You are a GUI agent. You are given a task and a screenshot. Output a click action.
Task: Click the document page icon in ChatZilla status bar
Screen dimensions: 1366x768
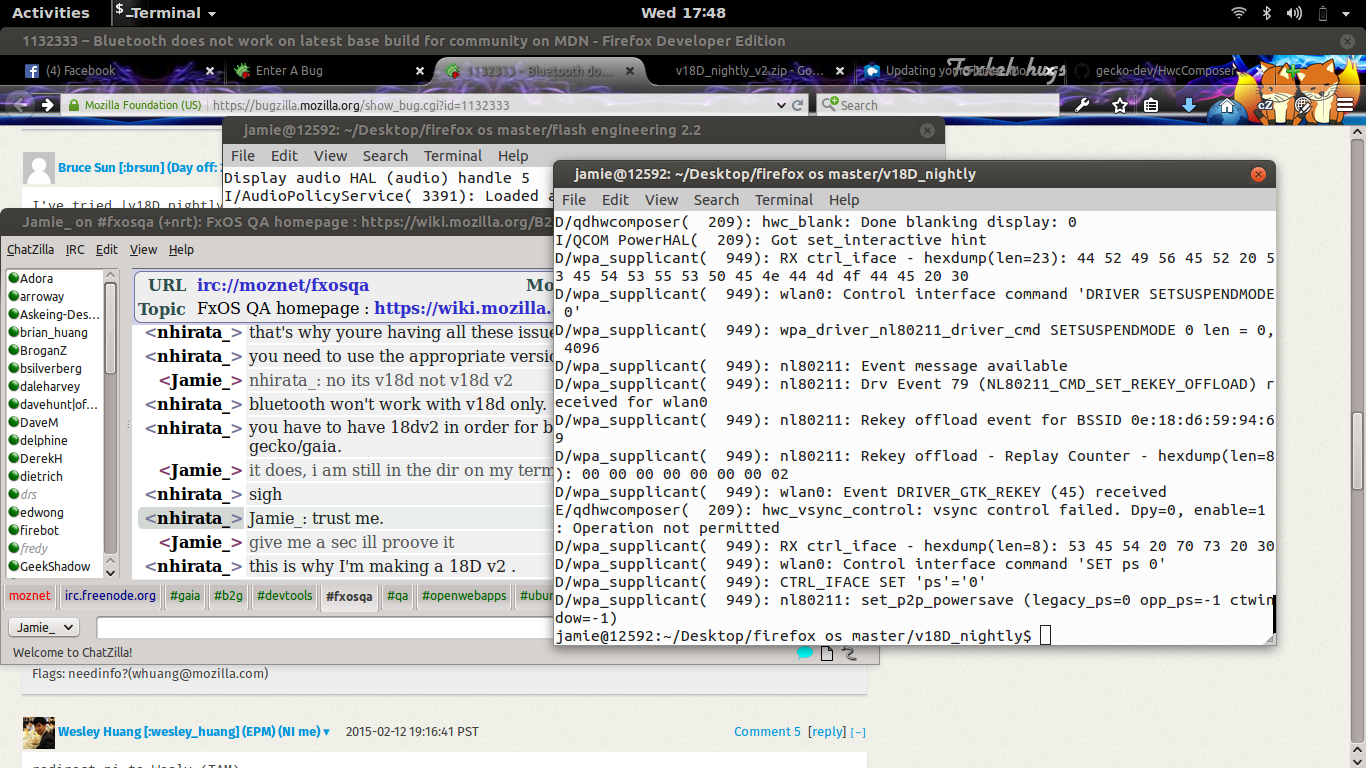coord(827,653)
